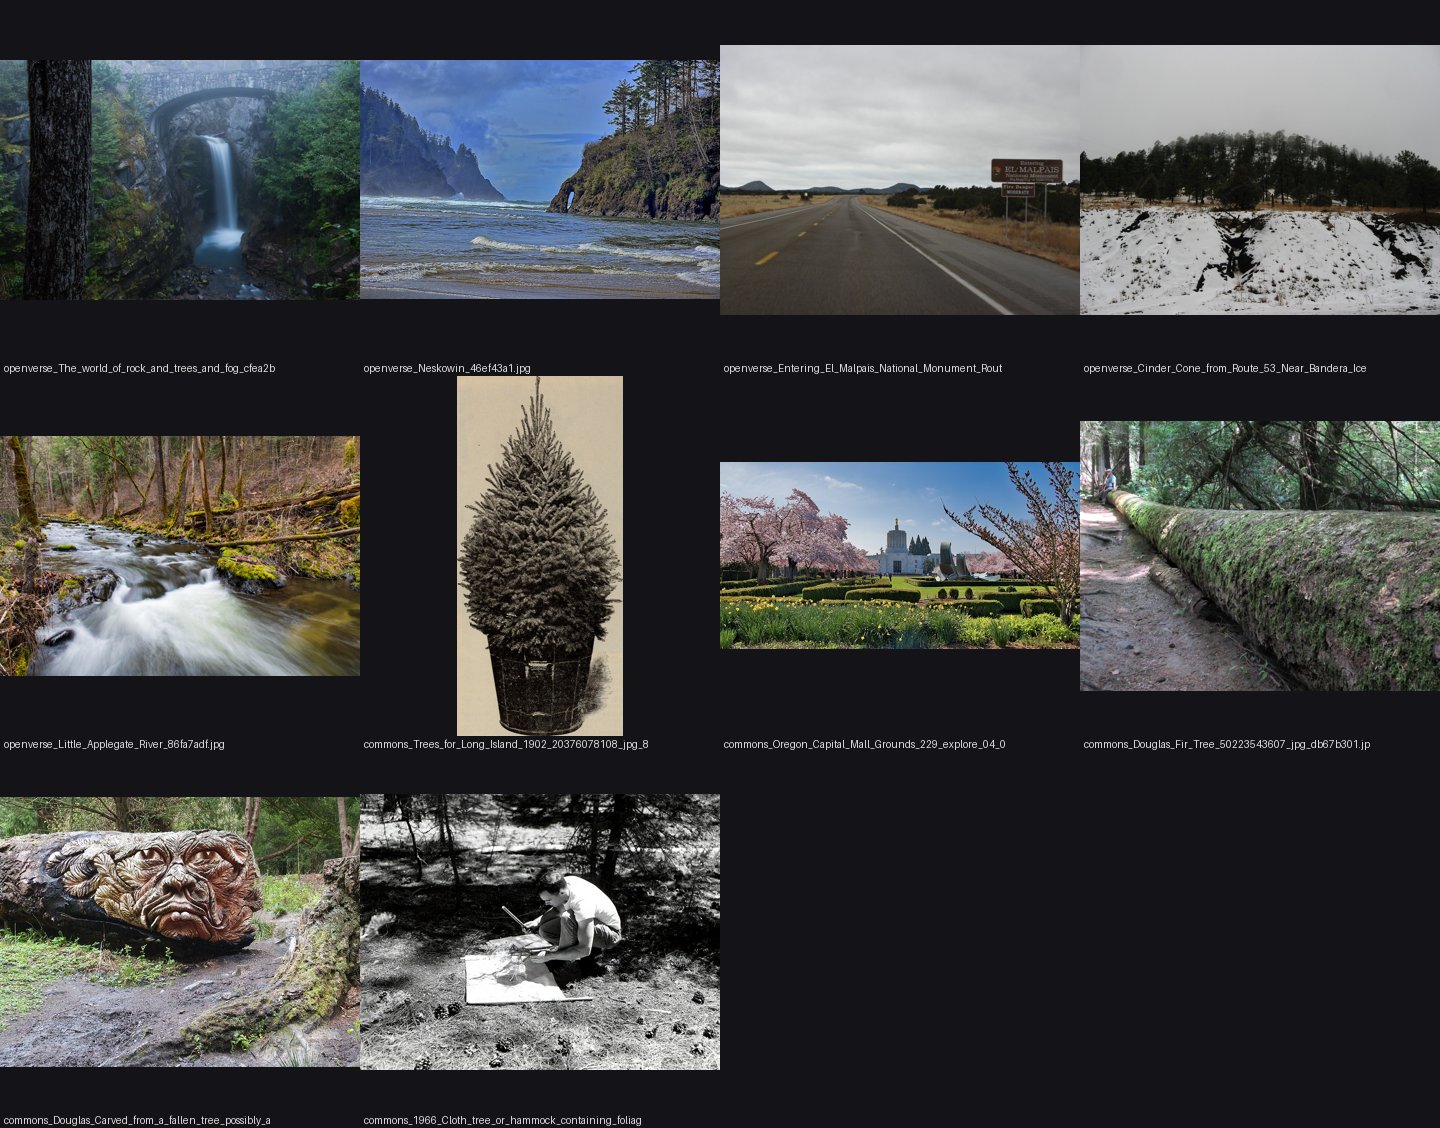1440x1128 pixels.
Task: Click filename commons_Trees_for_Long_Island_1902
Action: [x=506, y=744]
